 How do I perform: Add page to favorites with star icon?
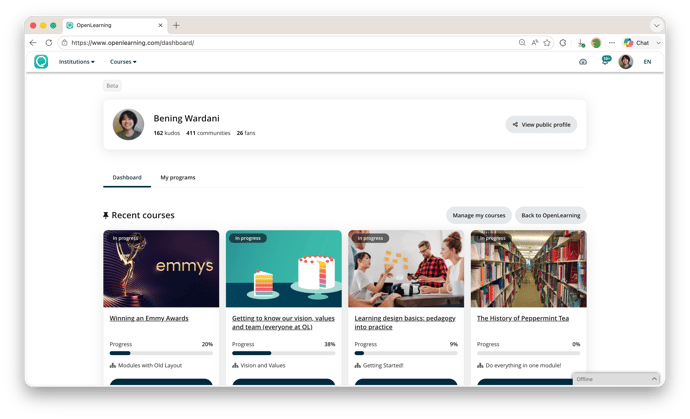549,43
